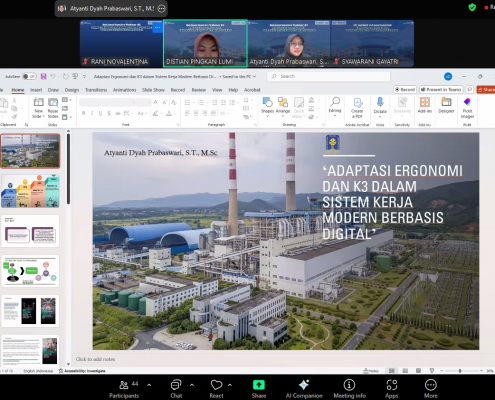Image resolution: width=495 pixels, height=400 pixels.
Task: Open options on Rani Novalentina video tile
Action: (157, 28)
